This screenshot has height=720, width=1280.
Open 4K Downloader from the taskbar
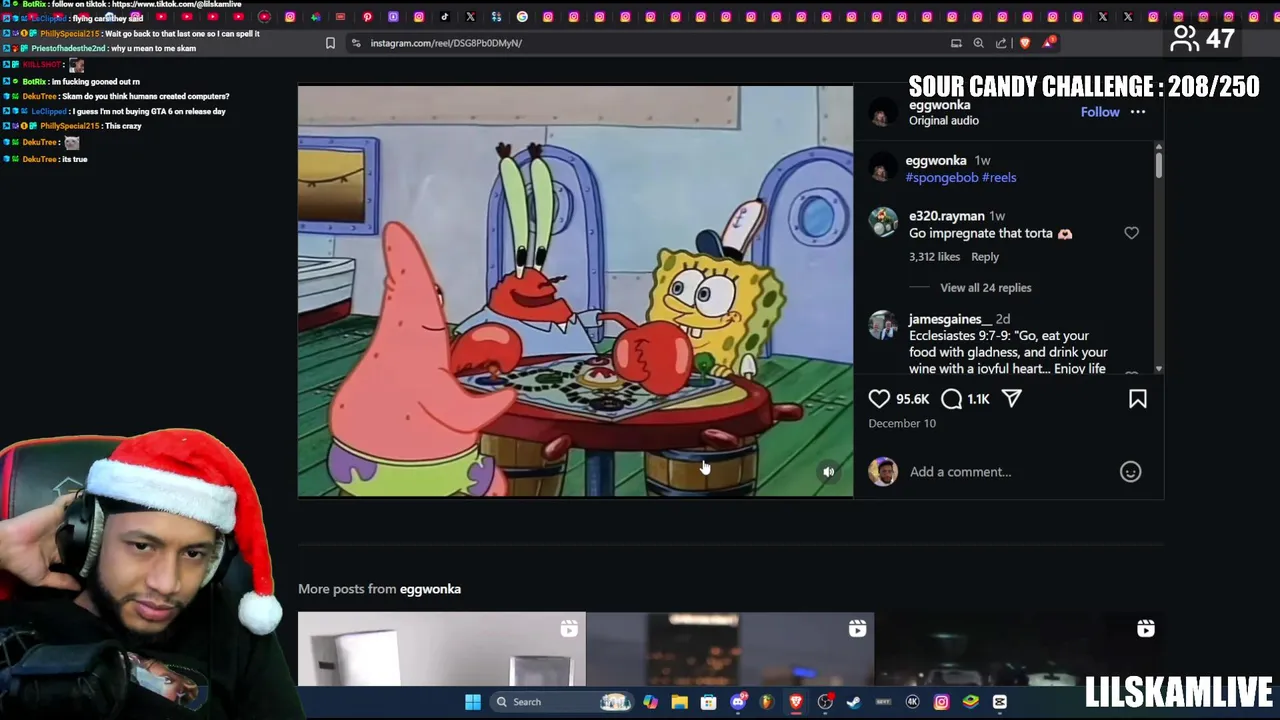(912, 702)
